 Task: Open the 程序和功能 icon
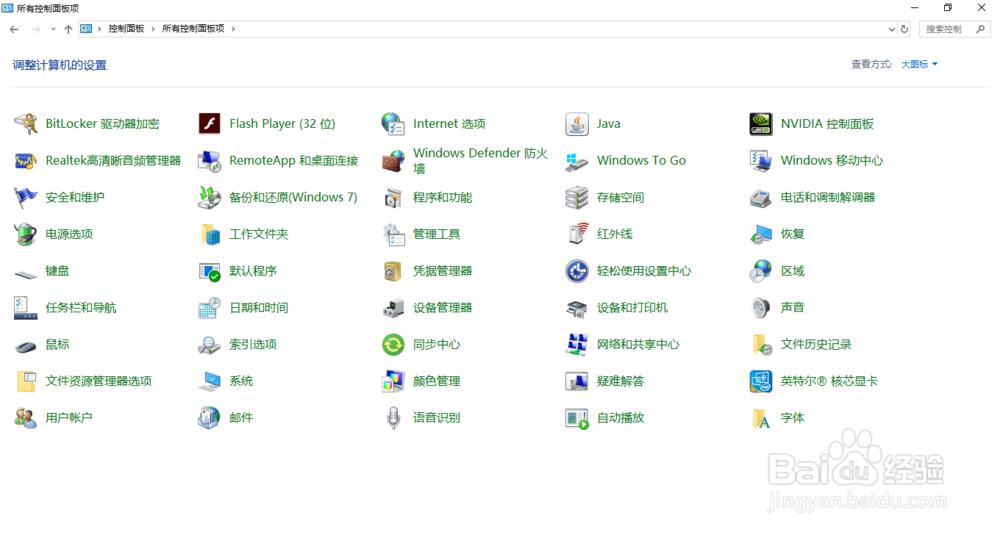pyautogui.click(x=393, y=198)
